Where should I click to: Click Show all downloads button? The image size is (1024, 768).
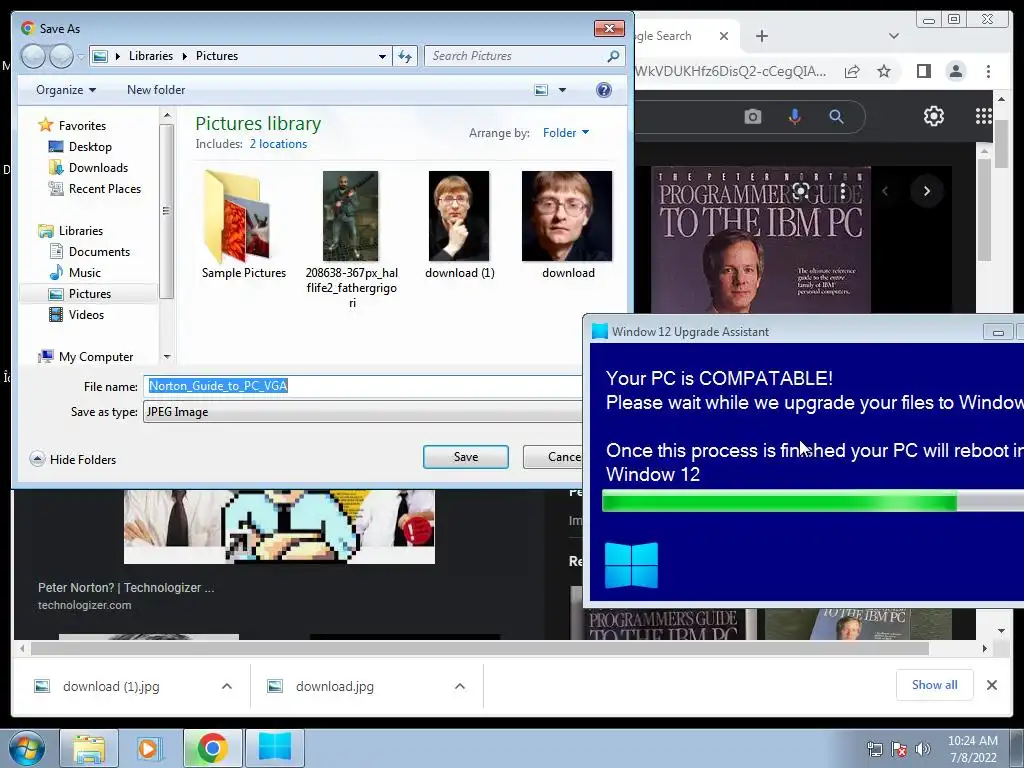coord(935,684)
